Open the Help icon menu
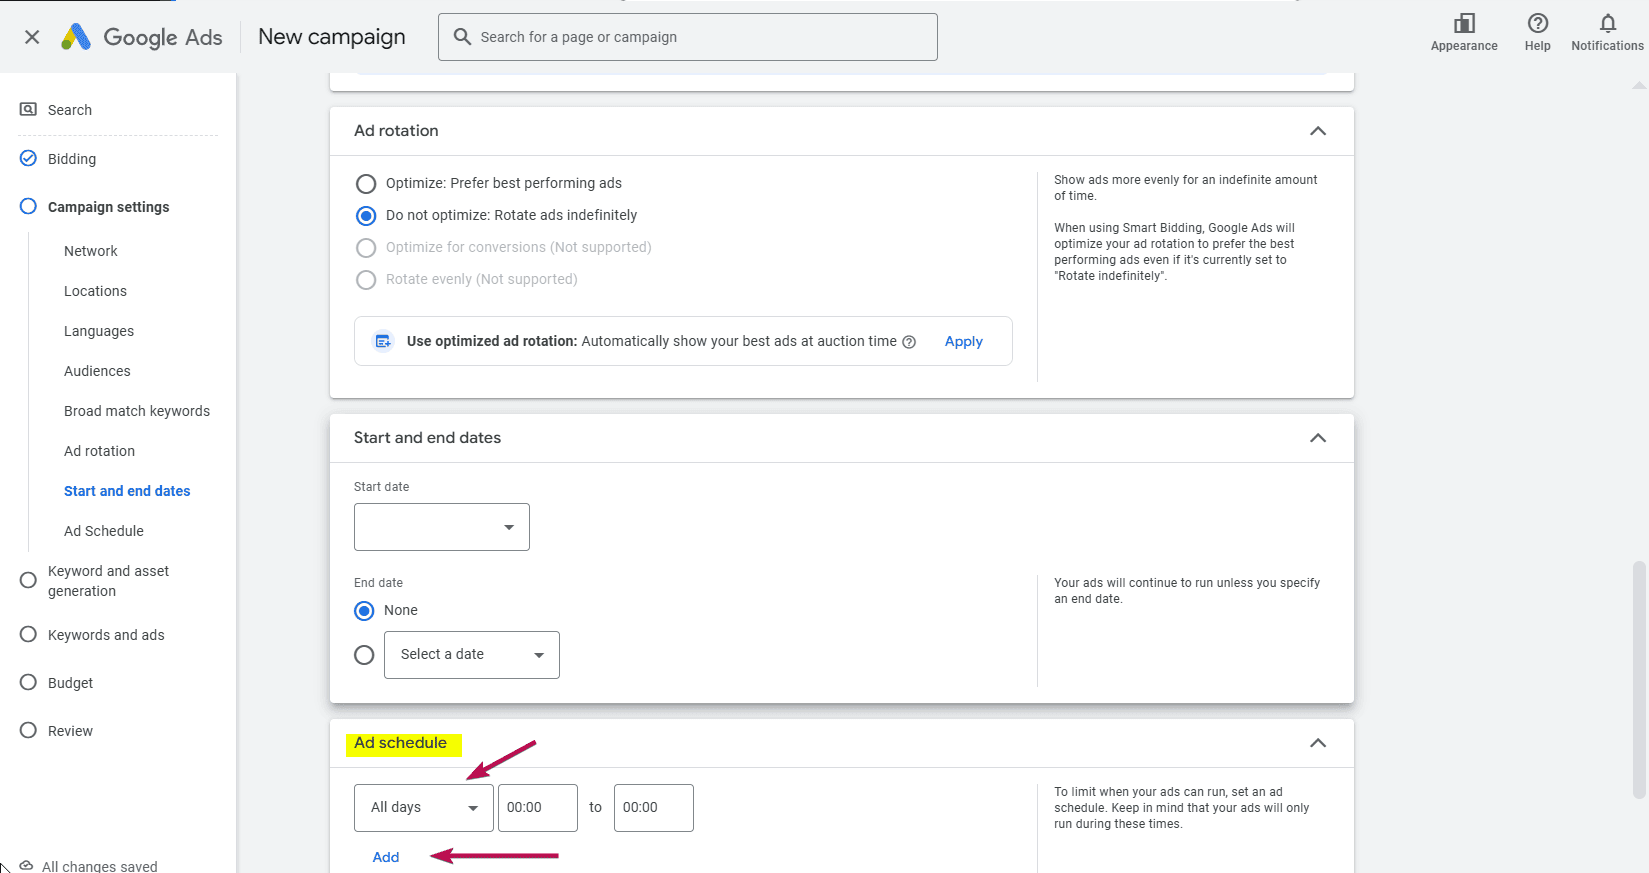Viewport: 1649px width, 873px height. pos(1537,24)
